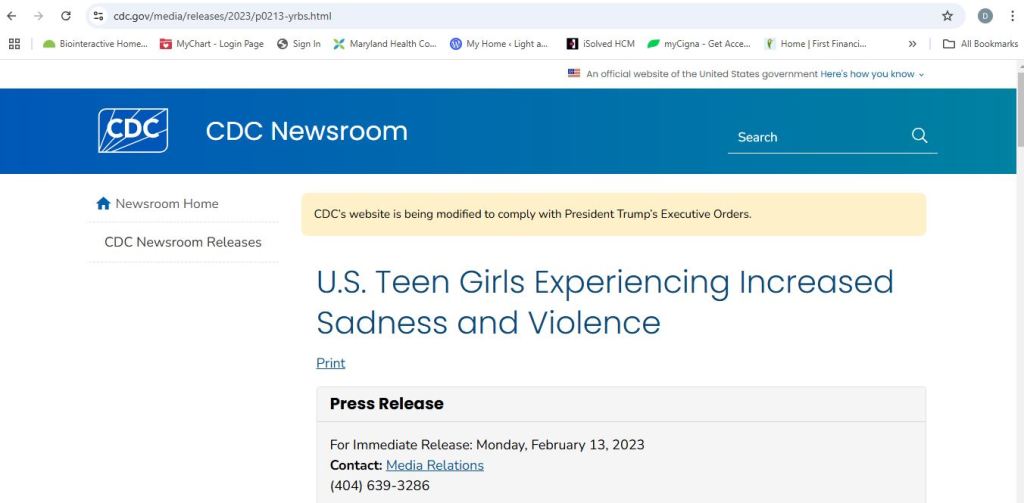
Task: Expand "Here's how you know" disclosure
Action: point(872,74)
